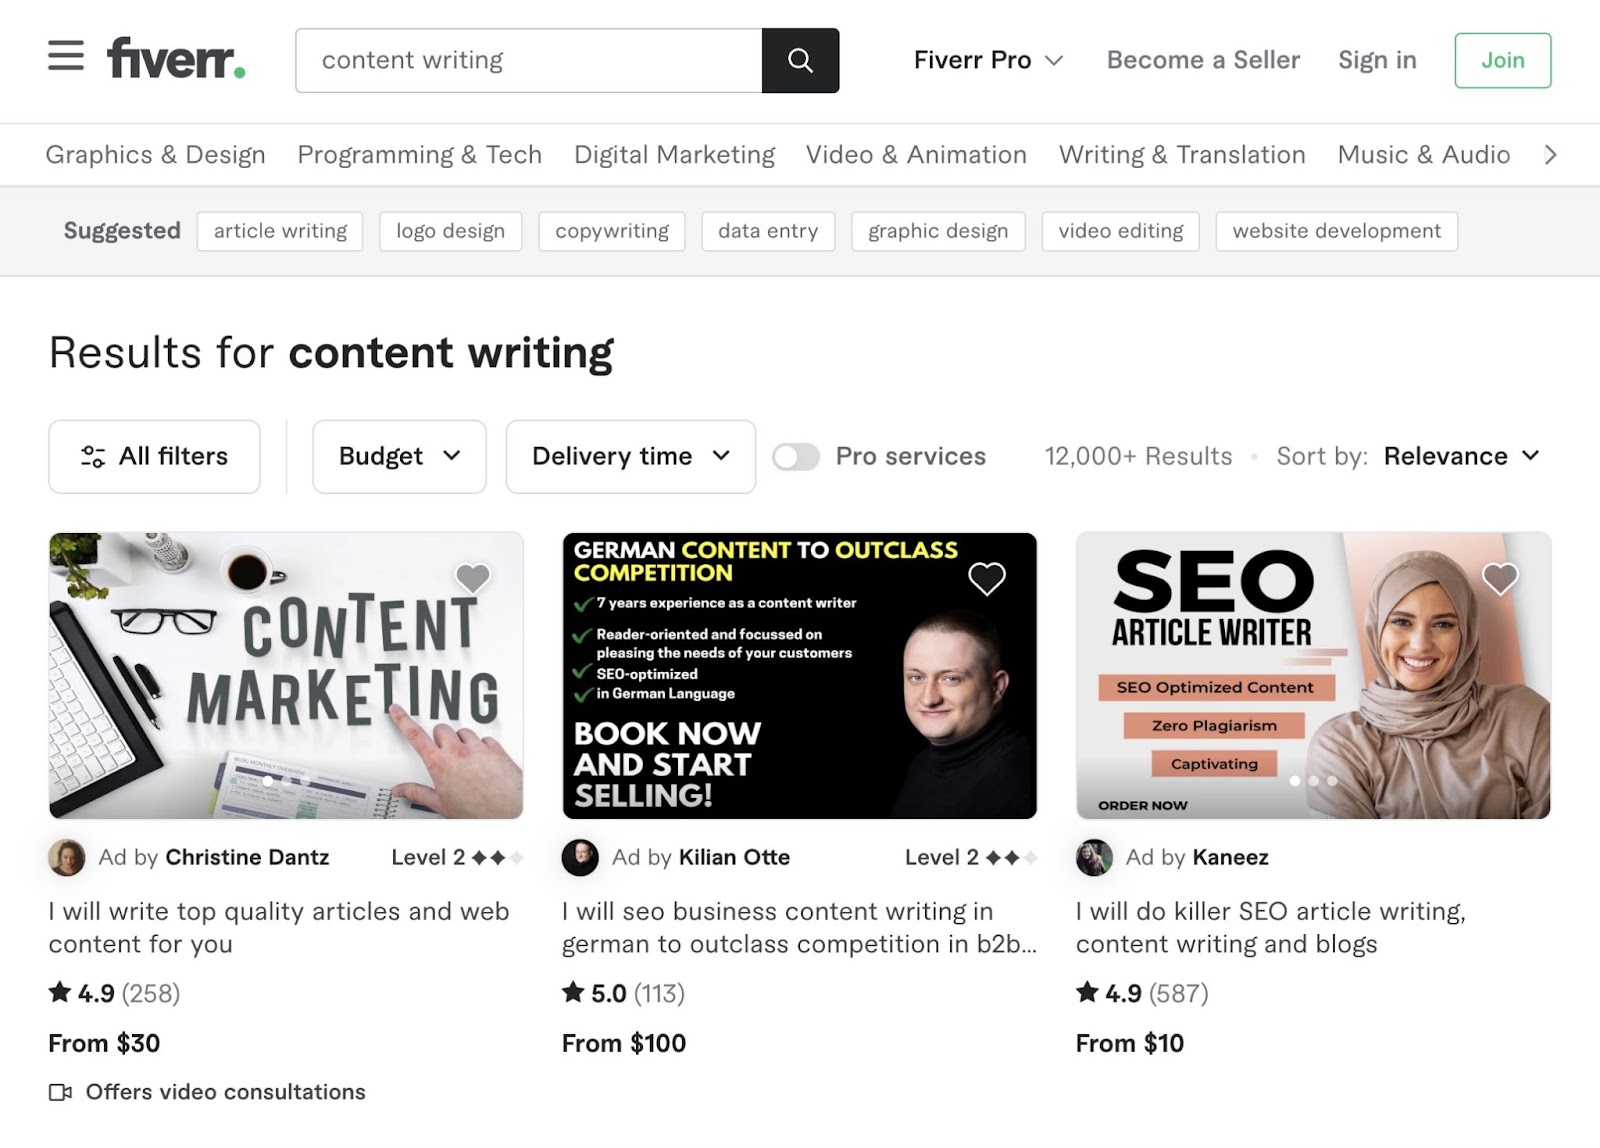1600x1148 pixels.
Task: Enable the Pro services toggle
Action: point(796,456)
